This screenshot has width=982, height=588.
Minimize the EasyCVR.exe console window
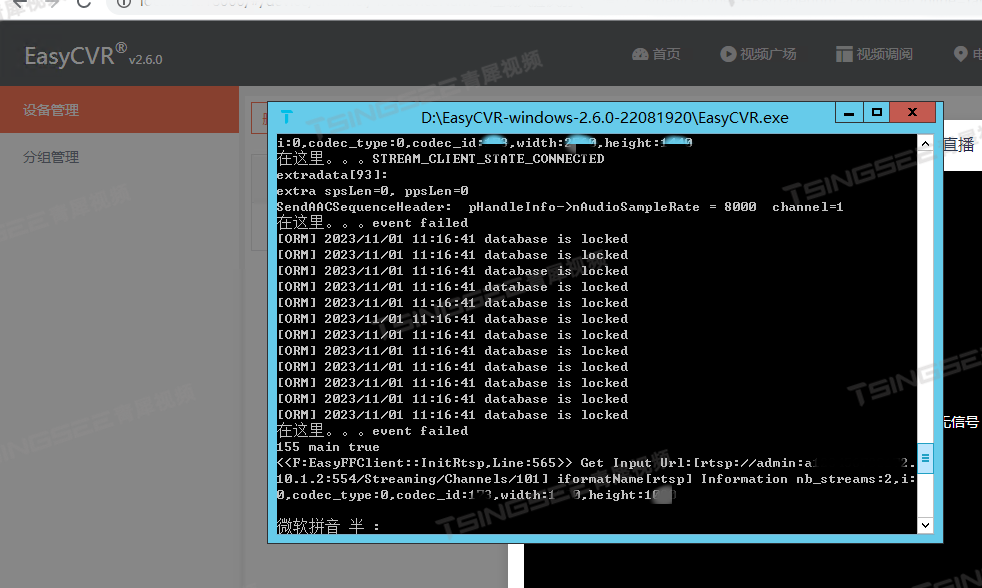(x=849, y=113)
